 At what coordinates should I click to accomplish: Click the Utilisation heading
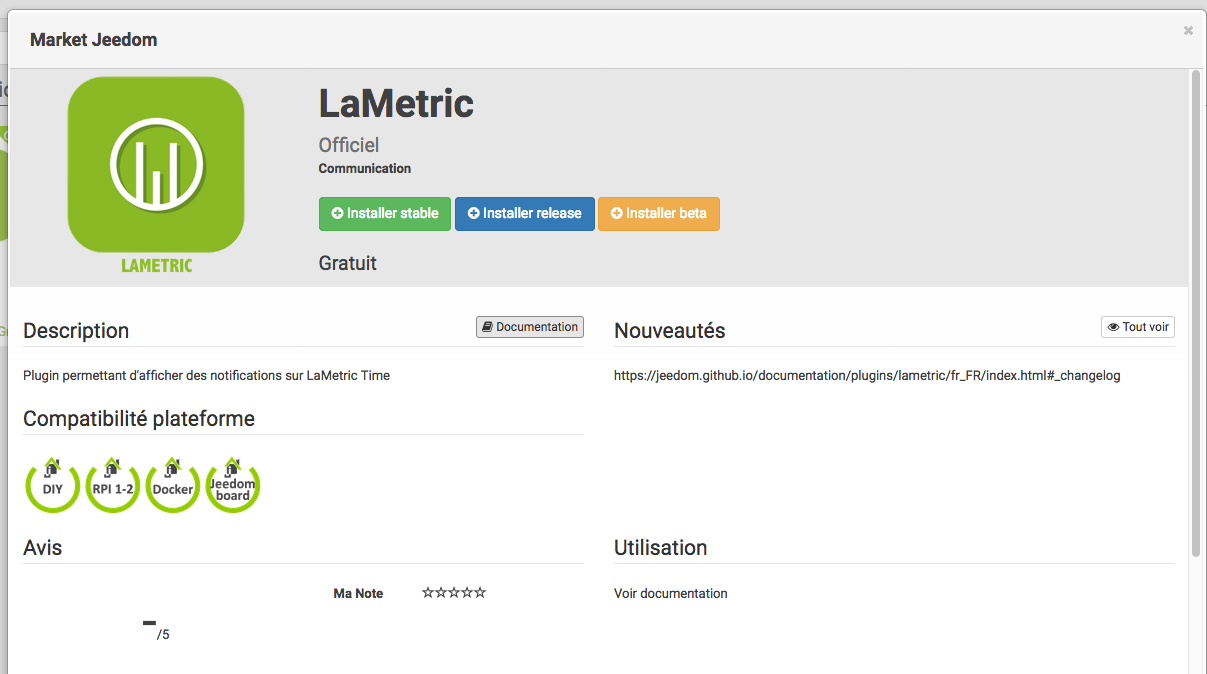click(661, 548)
